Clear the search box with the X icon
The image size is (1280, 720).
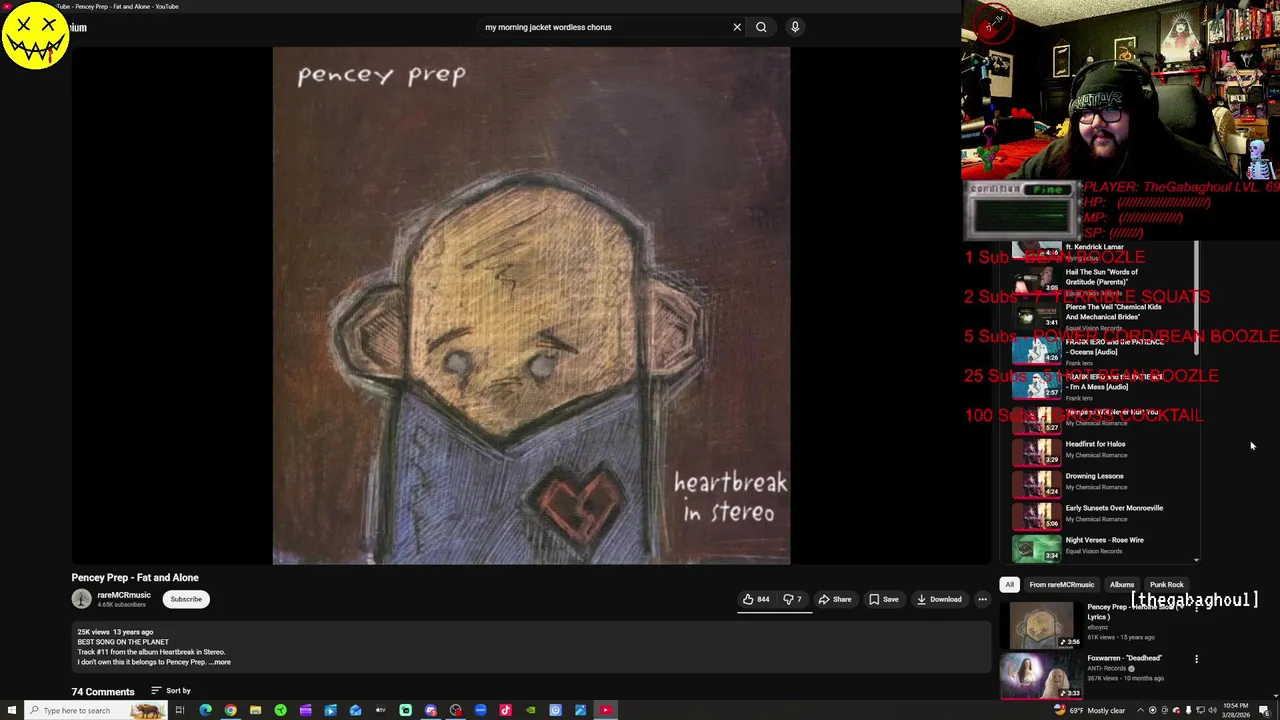pyautogui.click(x=737, y=27)
